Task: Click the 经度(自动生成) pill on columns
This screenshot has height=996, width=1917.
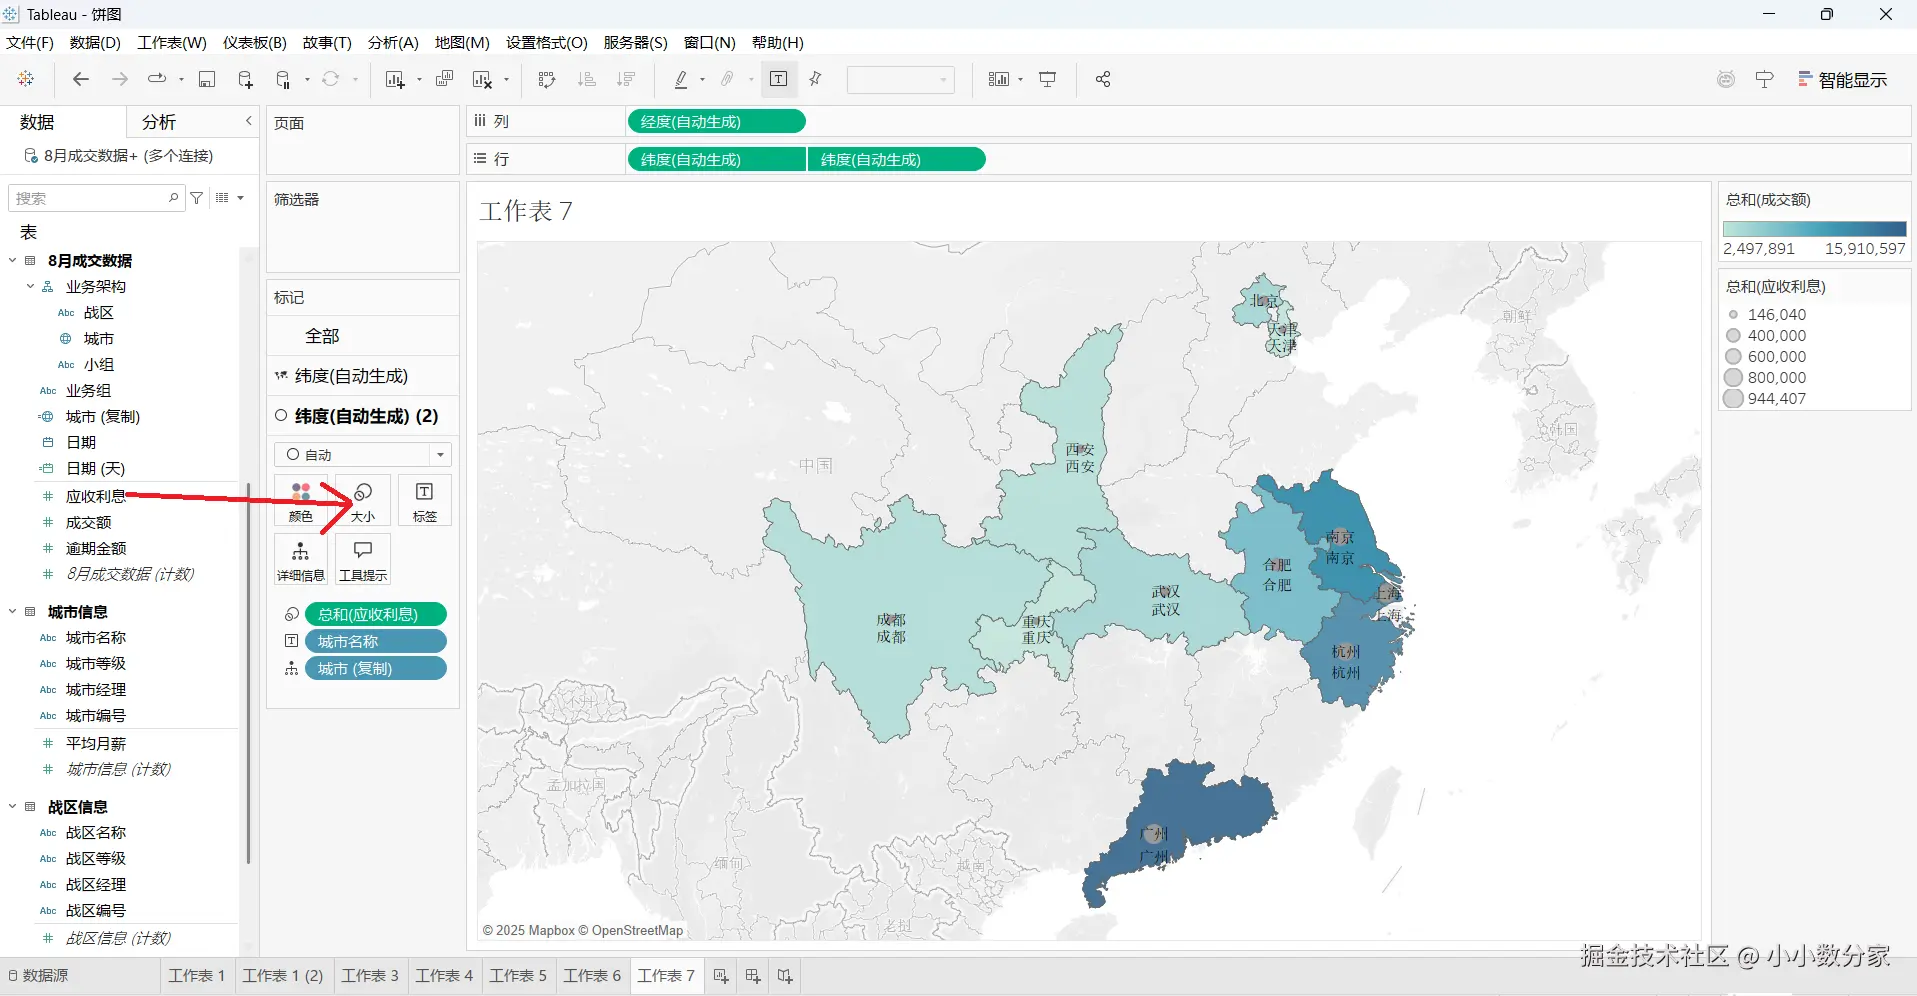Action: 716,122
